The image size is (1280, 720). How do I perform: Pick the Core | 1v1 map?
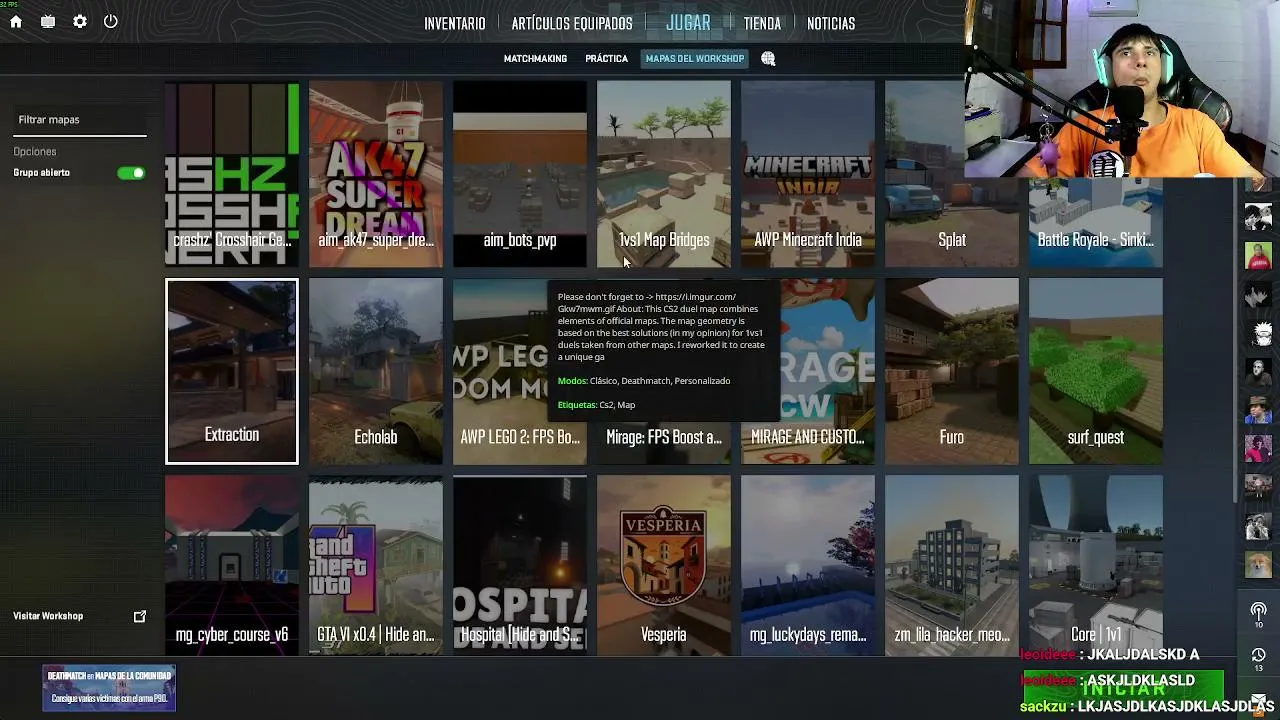coord(1096,566)
